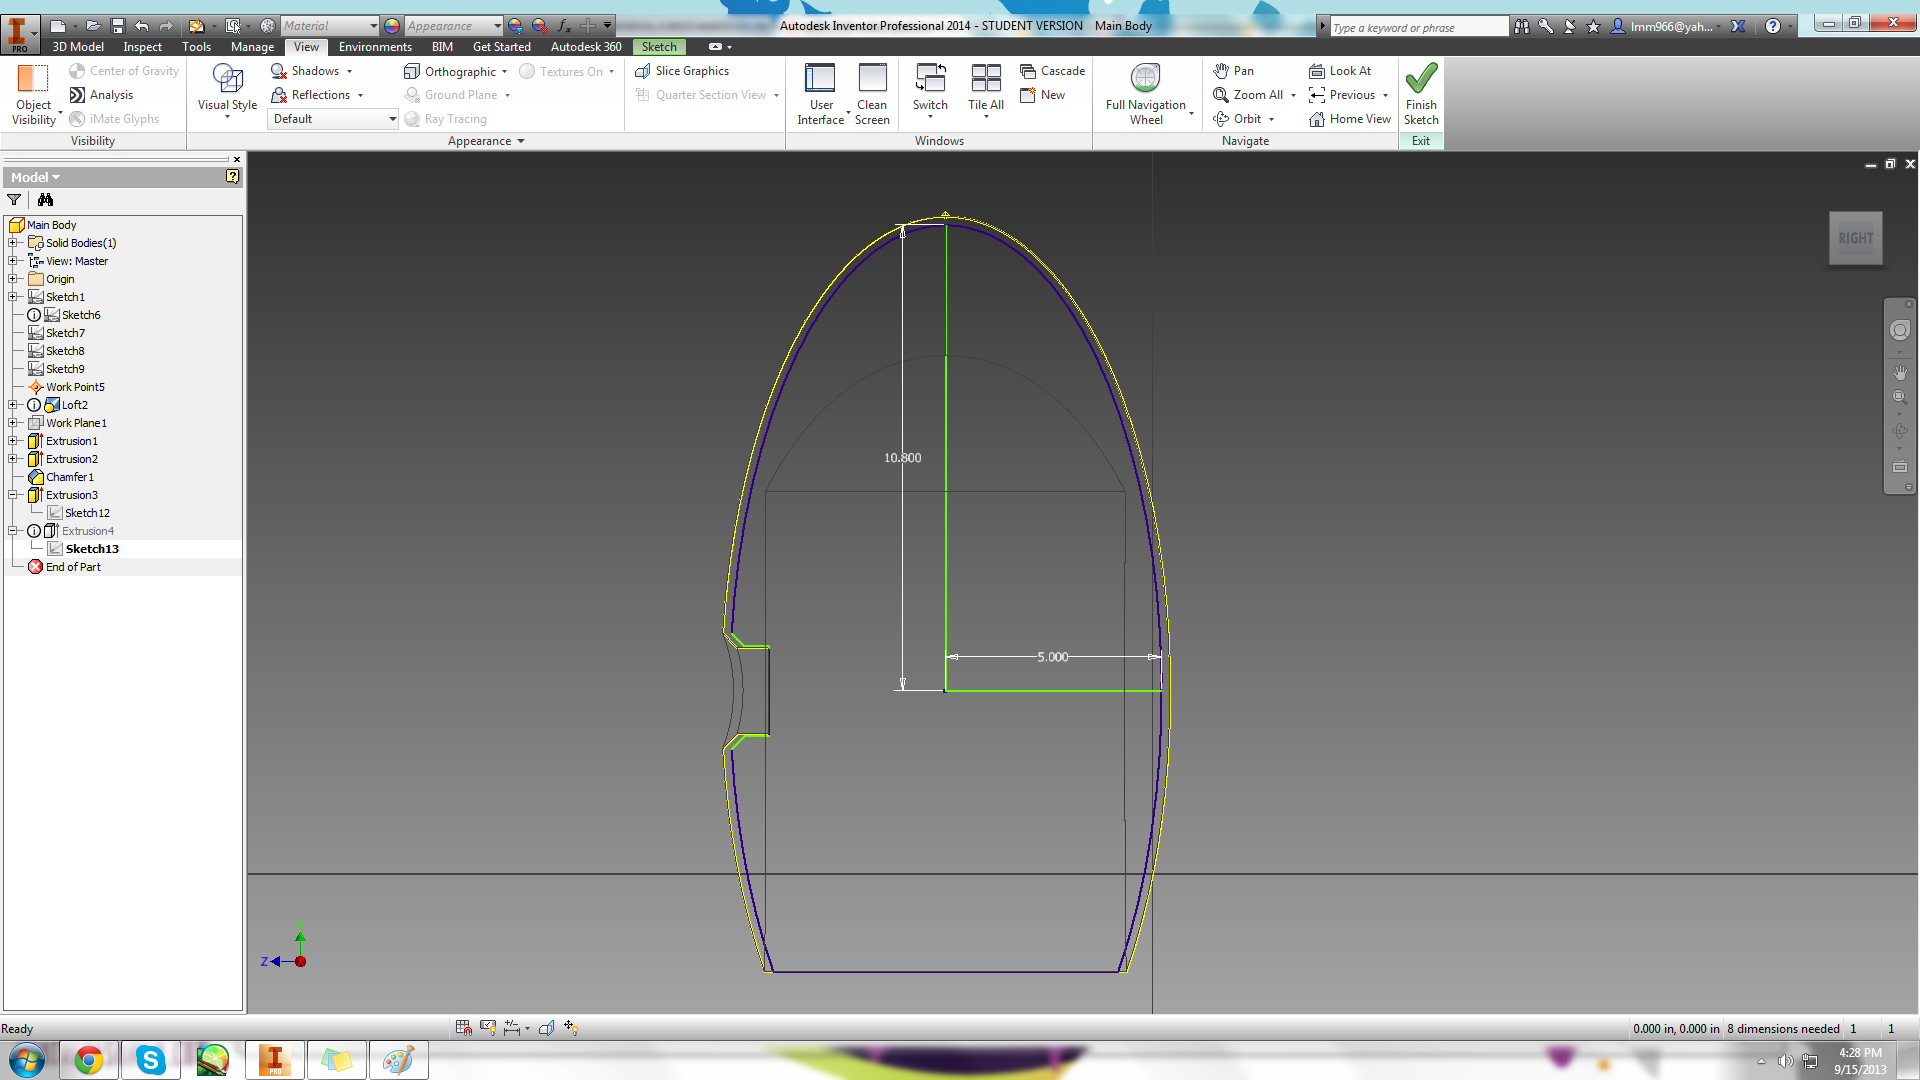Click the Finish Sketch checkmark button
Image resolution: width=1920 pixels, height=1080 pixels.
tap(1421, 94)
